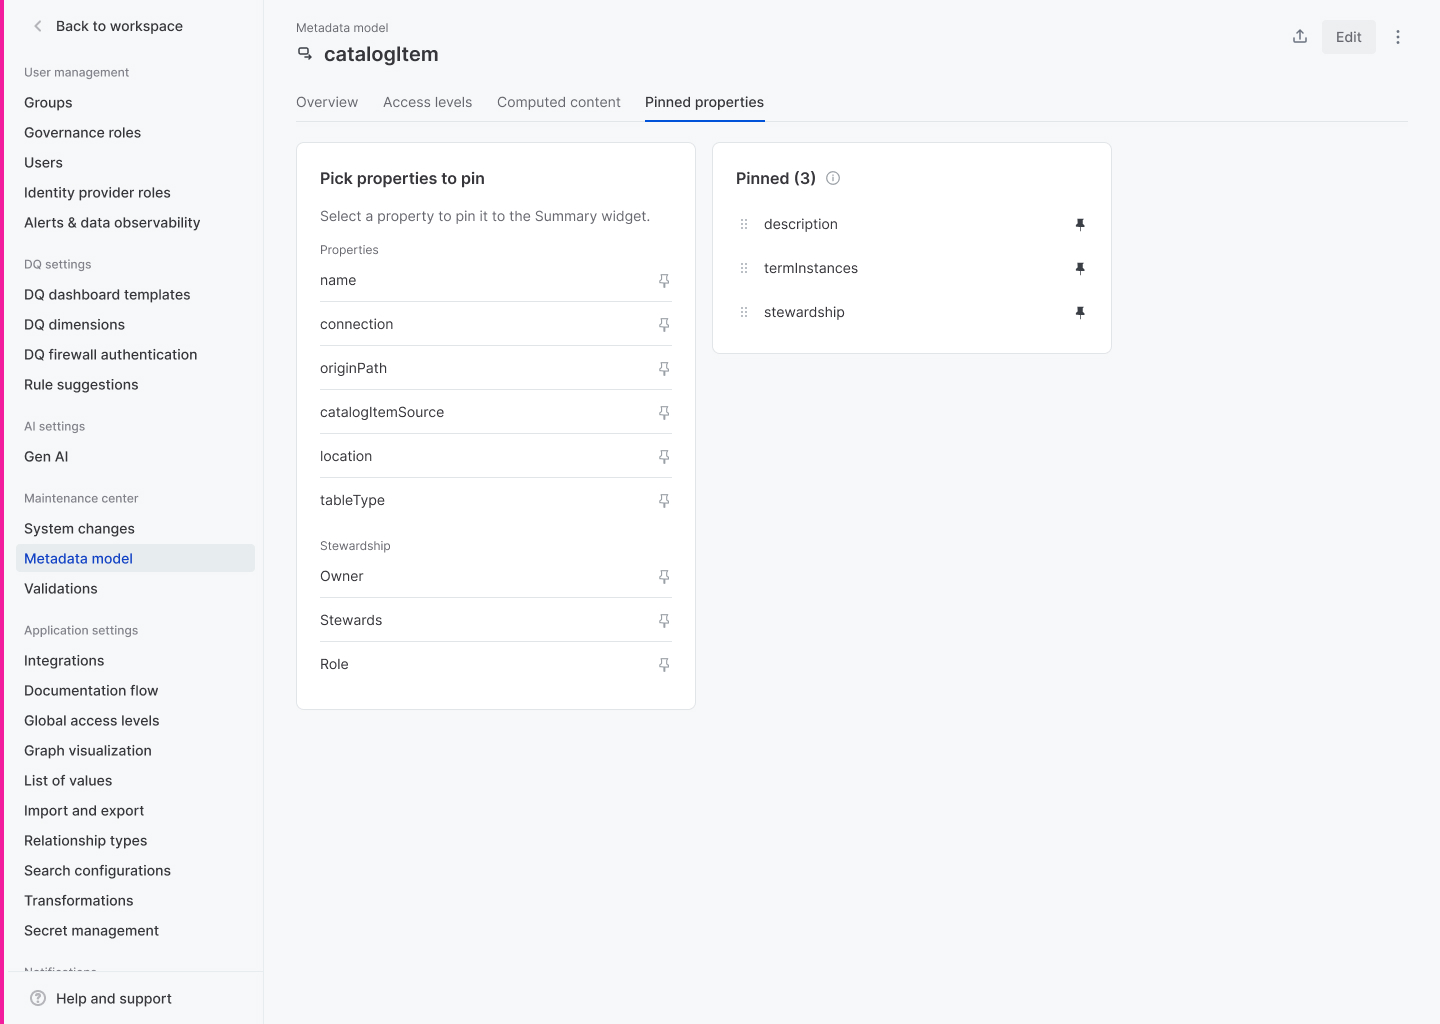Unpin the description property
1440x1024 pixels.
point(1080,225)
